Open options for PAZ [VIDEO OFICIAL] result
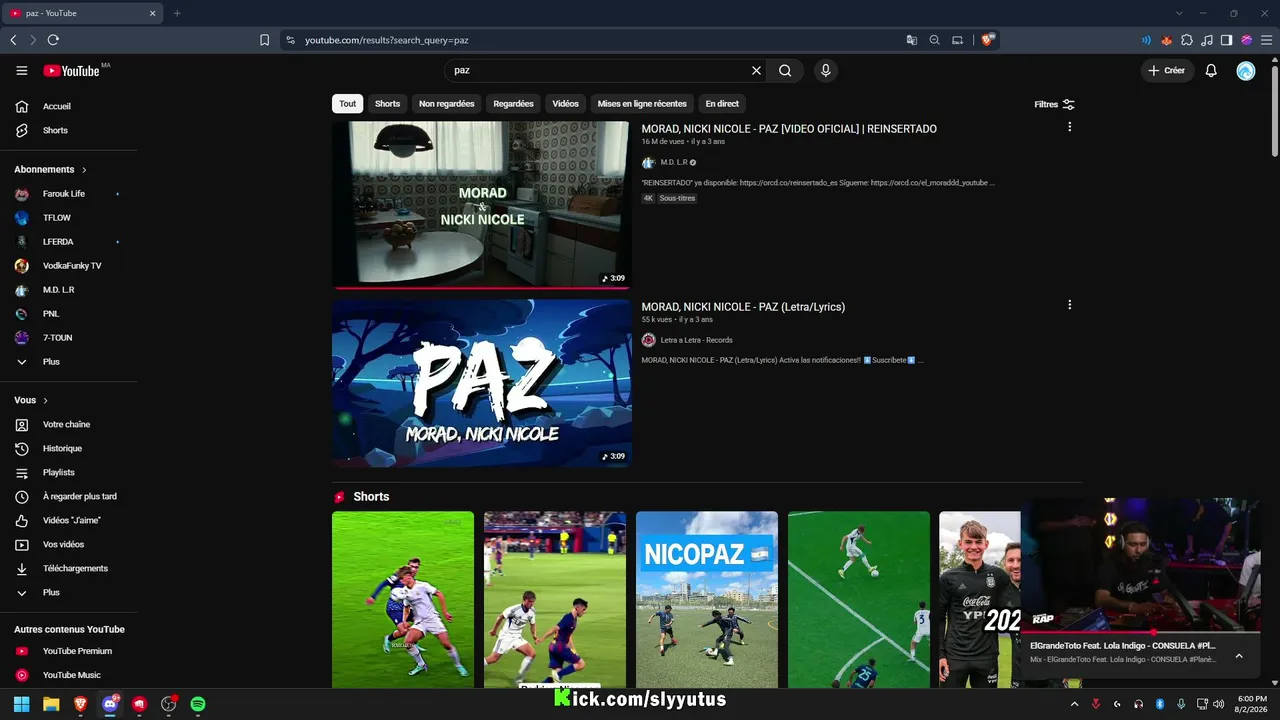 tap(1069, 127)
